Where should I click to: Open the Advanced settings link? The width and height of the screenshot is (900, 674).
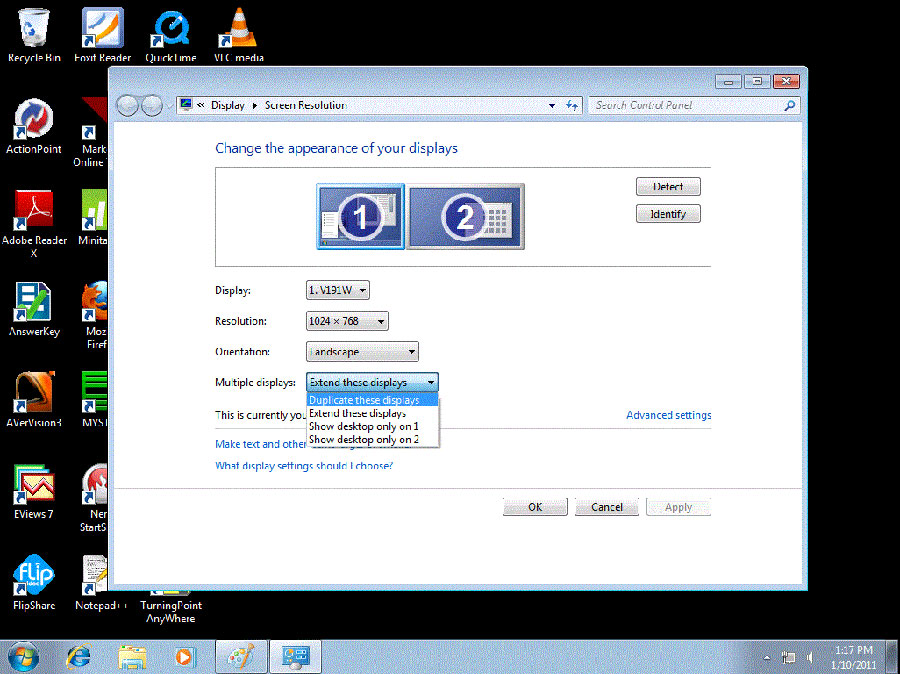(x=668, y=415)
